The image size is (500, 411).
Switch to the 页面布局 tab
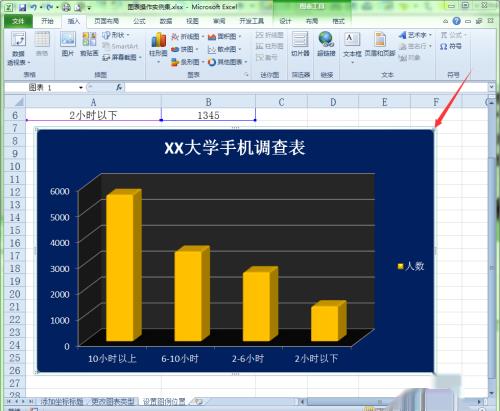click(106, 21)
